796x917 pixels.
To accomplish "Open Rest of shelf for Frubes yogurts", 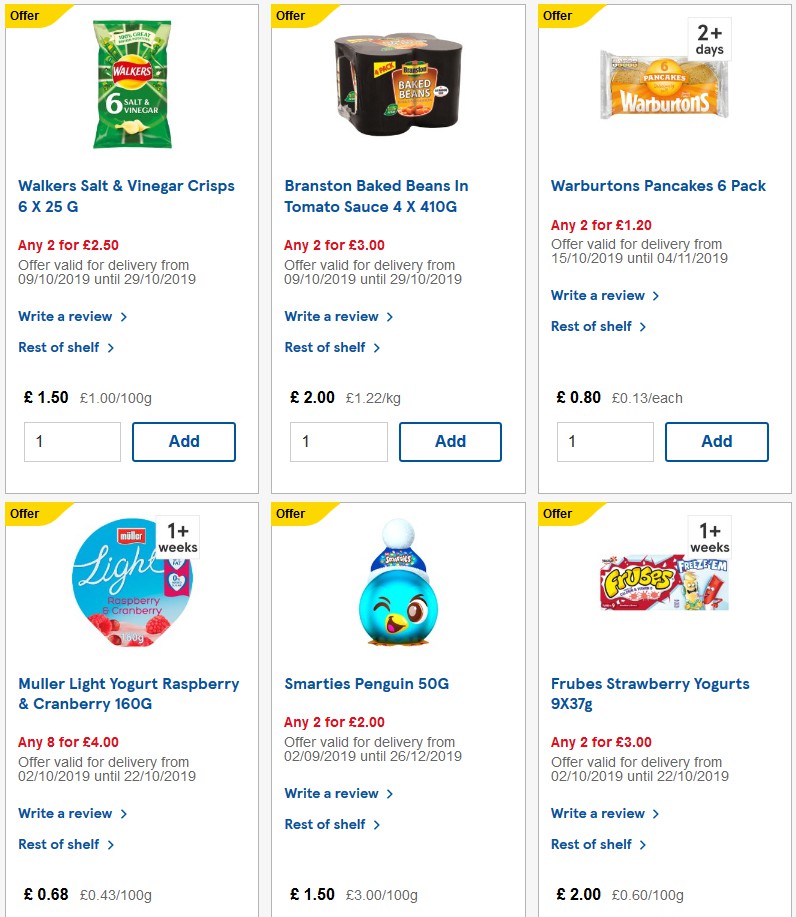I will click(592, 844).
